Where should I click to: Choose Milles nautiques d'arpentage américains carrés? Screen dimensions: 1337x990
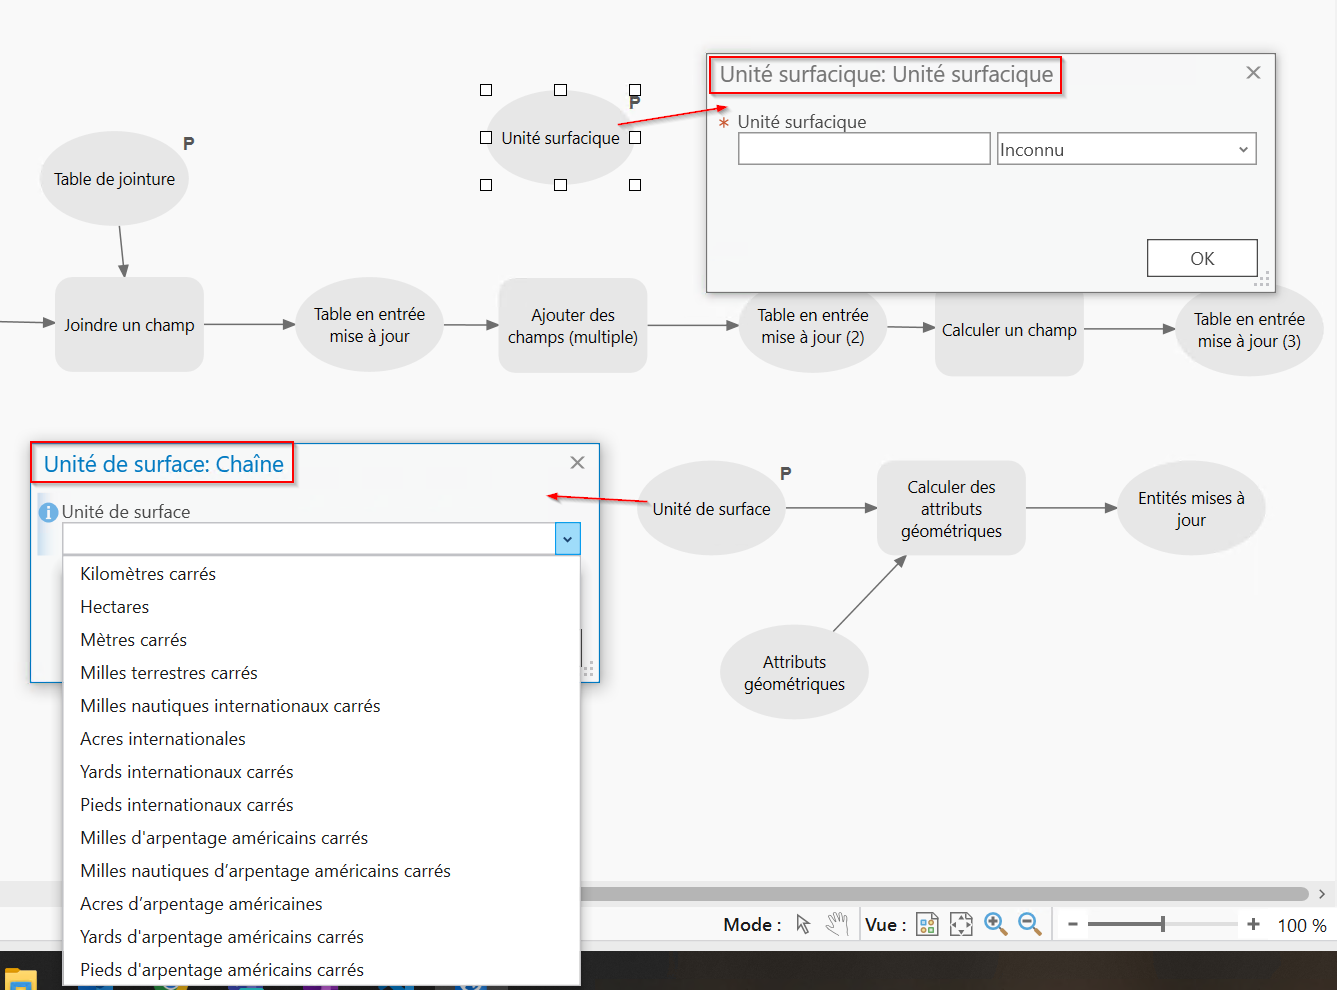[x=321, y=871]
